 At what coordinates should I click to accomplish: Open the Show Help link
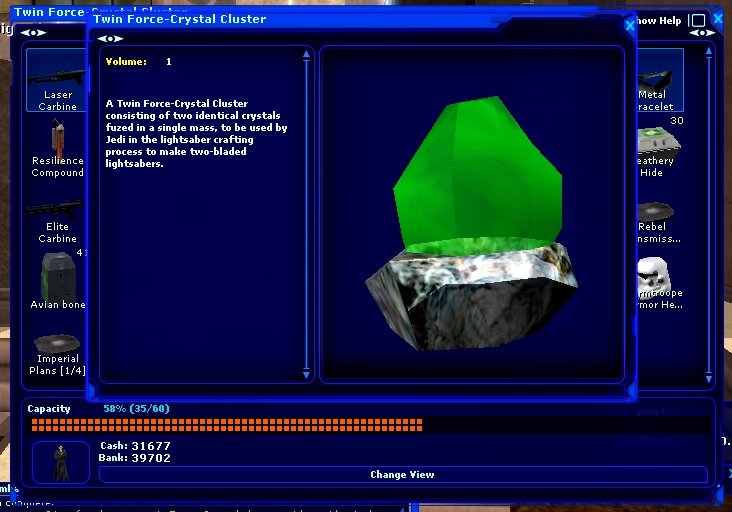661,20
